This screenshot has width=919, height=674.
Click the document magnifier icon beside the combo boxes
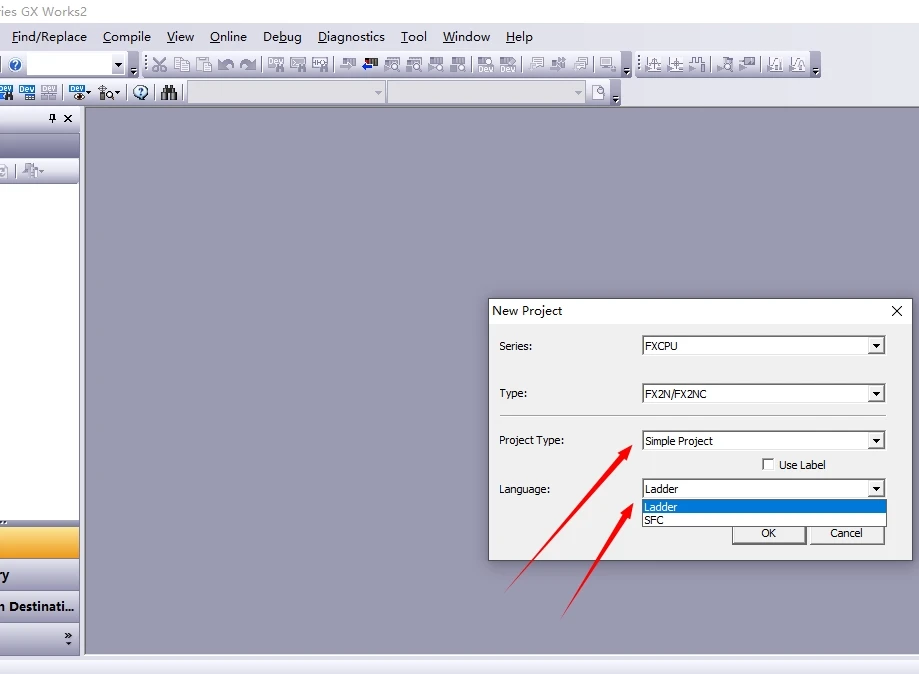point(598,93)
